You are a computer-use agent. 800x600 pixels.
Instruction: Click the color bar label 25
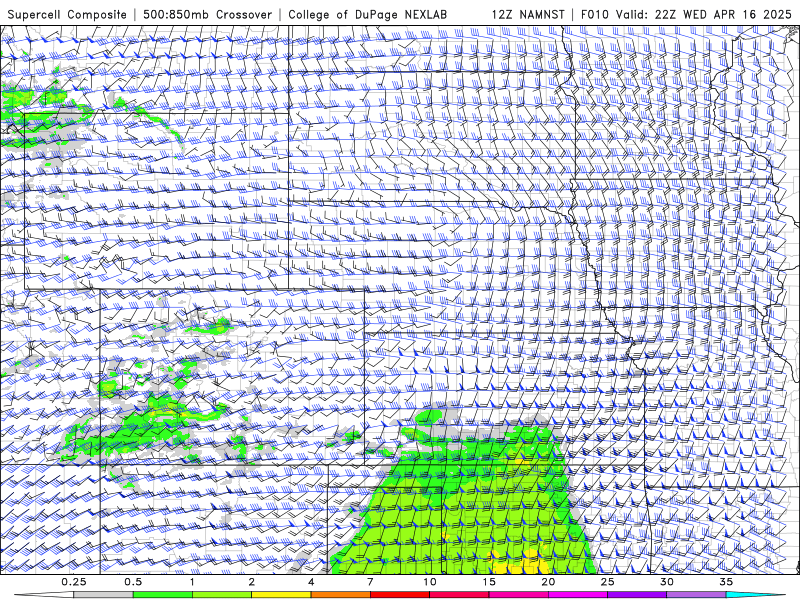pos(607,582)
